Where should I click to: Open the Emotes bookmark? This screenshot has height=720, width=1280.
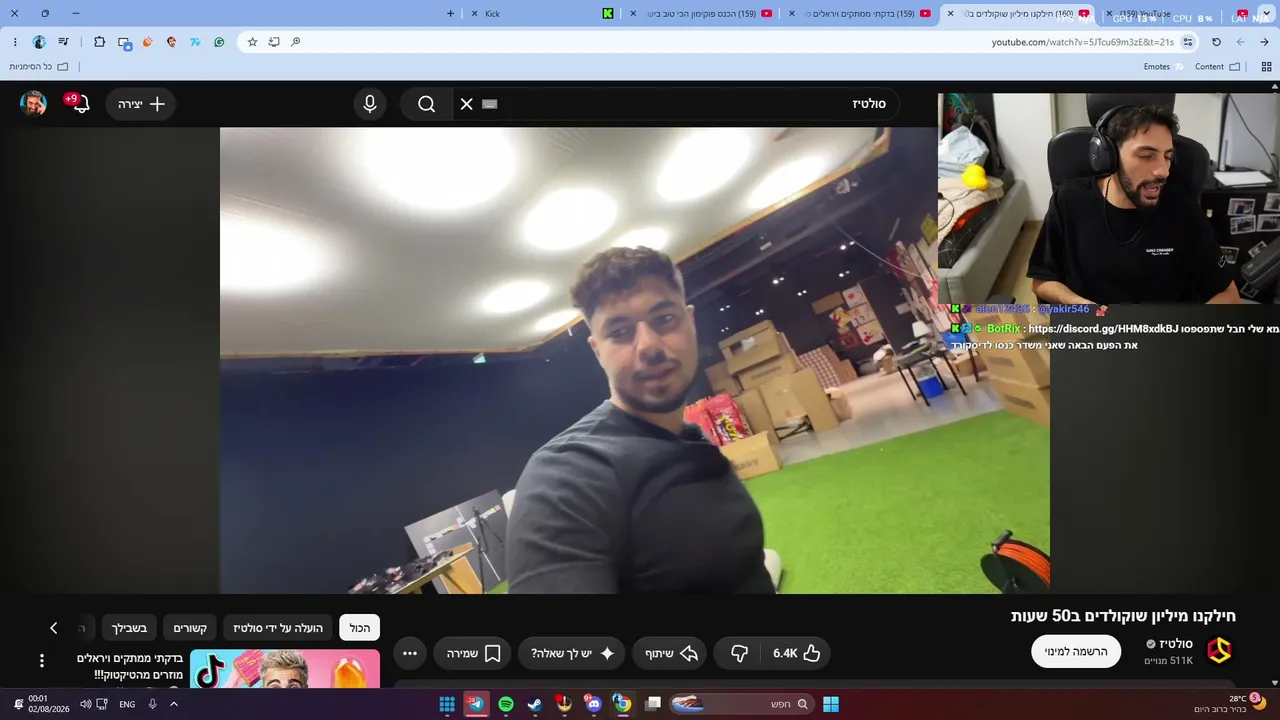tap(1163, 67)
